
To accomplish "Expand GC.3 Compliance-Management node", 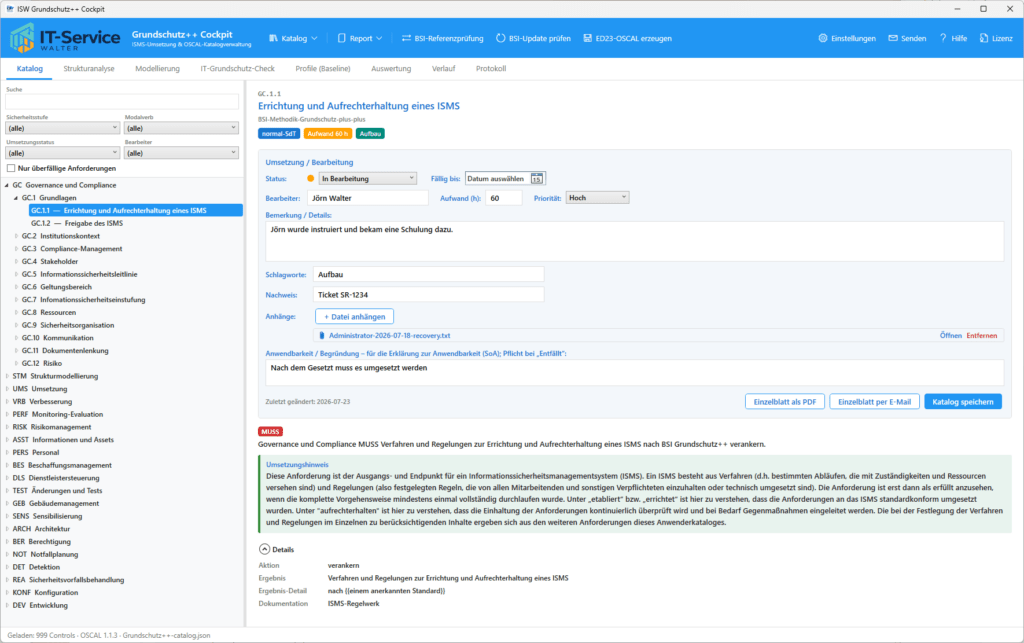I will pos(16,249).
